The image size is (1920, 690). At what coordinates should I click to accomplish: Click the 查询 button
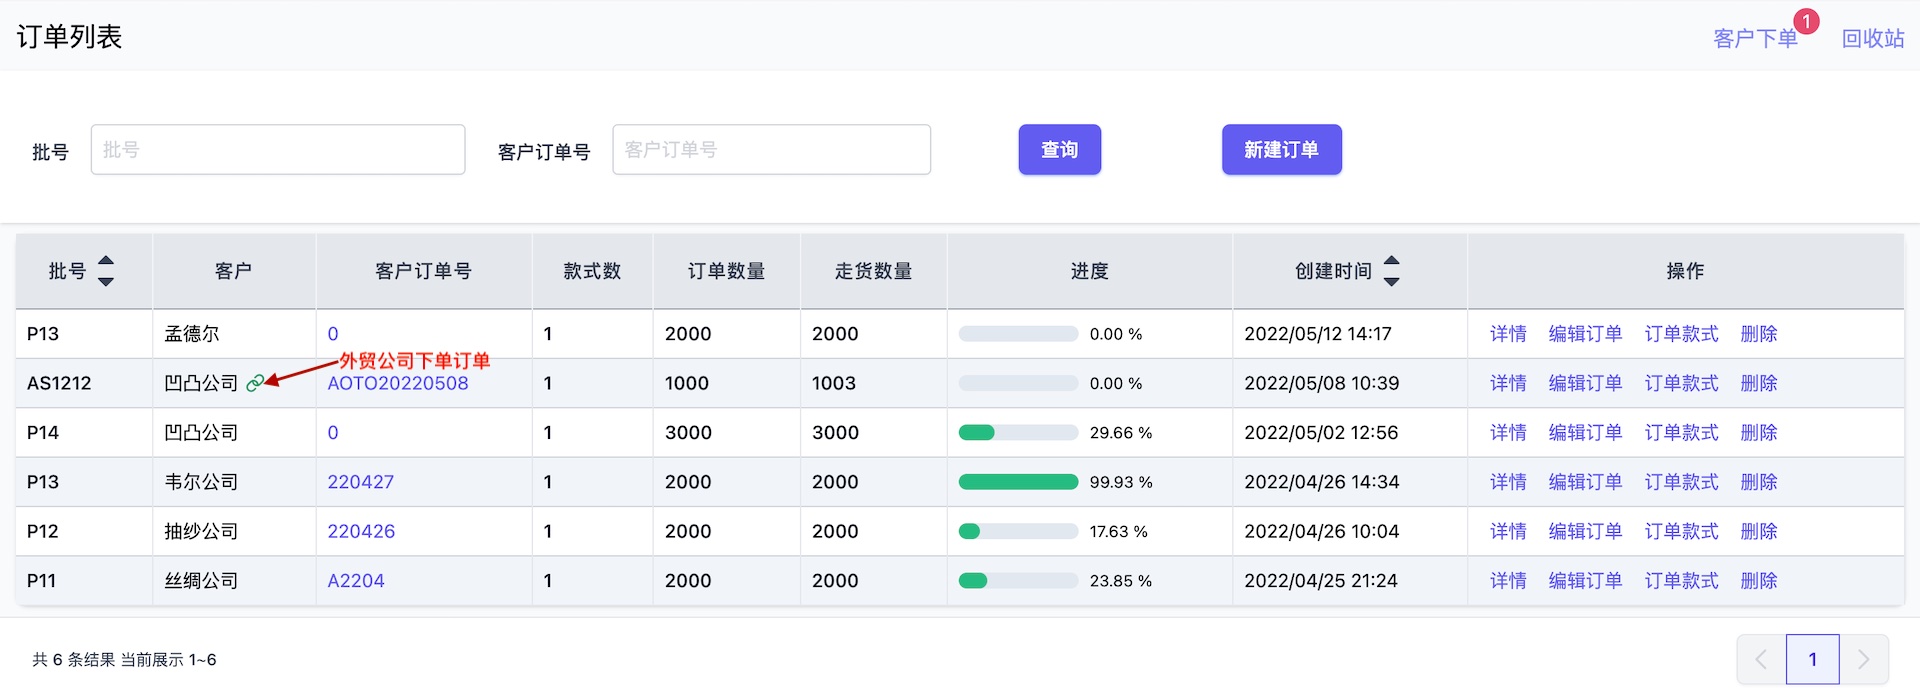[1060, 150]
